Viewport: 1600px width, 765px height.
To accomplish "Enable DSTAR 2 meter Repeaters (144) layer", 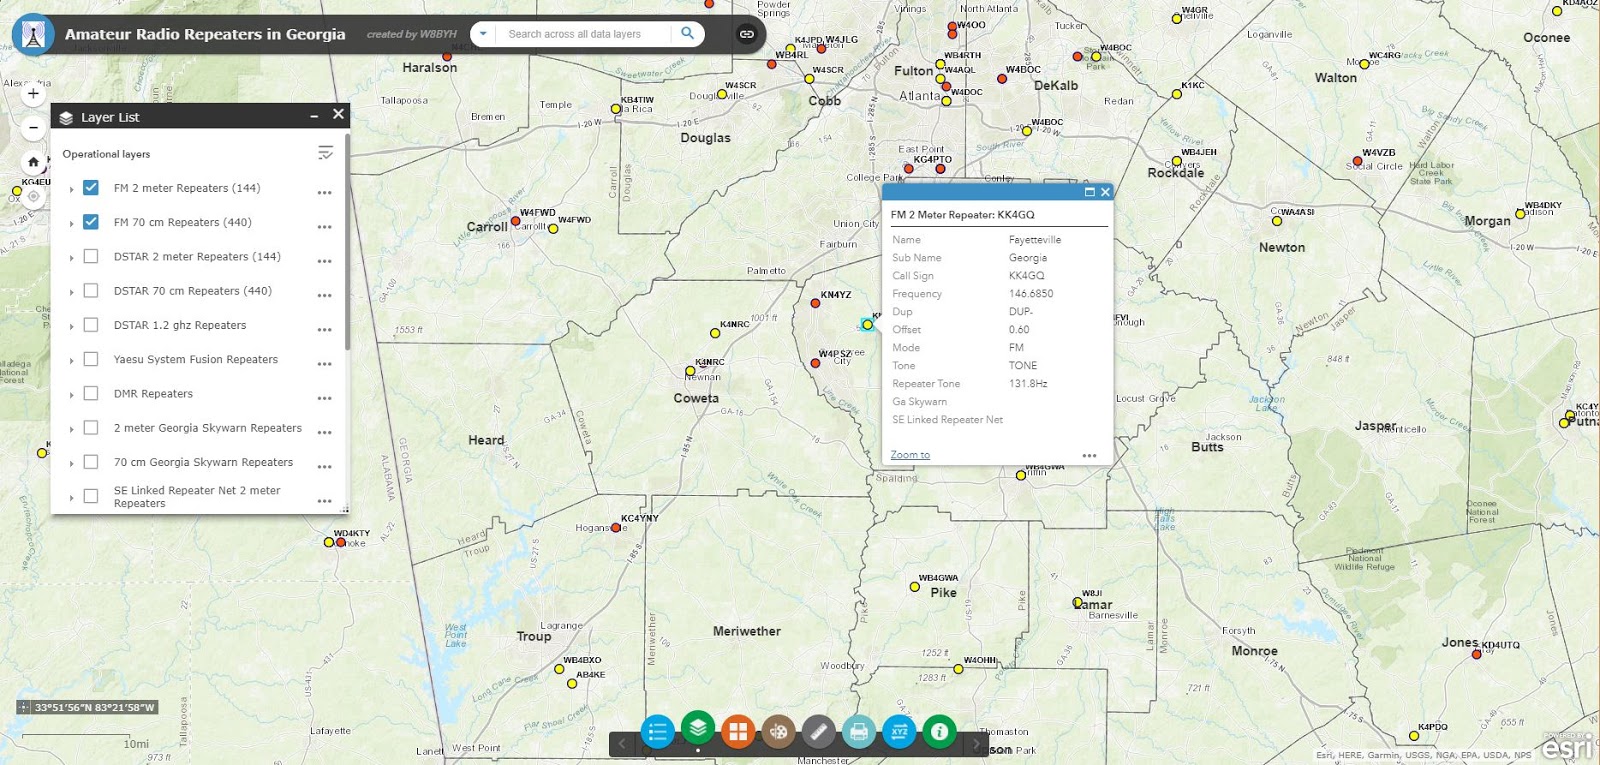I will pyautogui.click(x=91, y=257).
